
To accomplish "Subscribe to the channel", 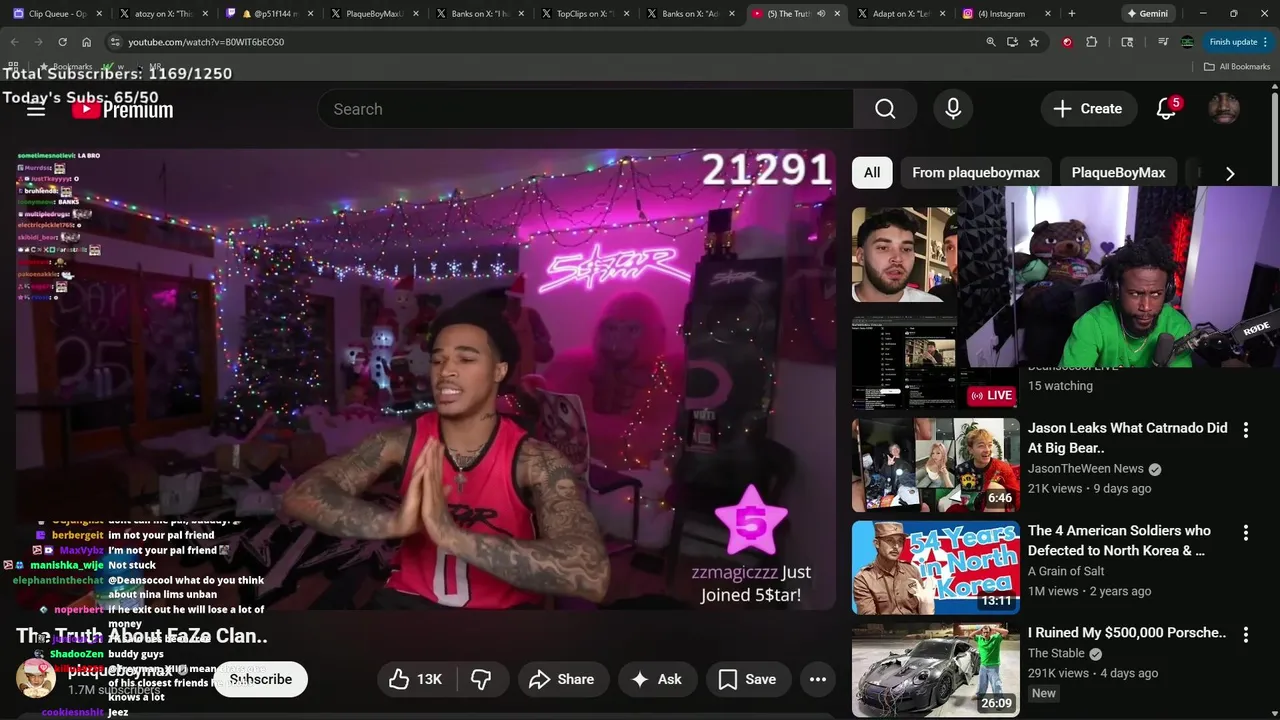I will click(x=261, y=679).
